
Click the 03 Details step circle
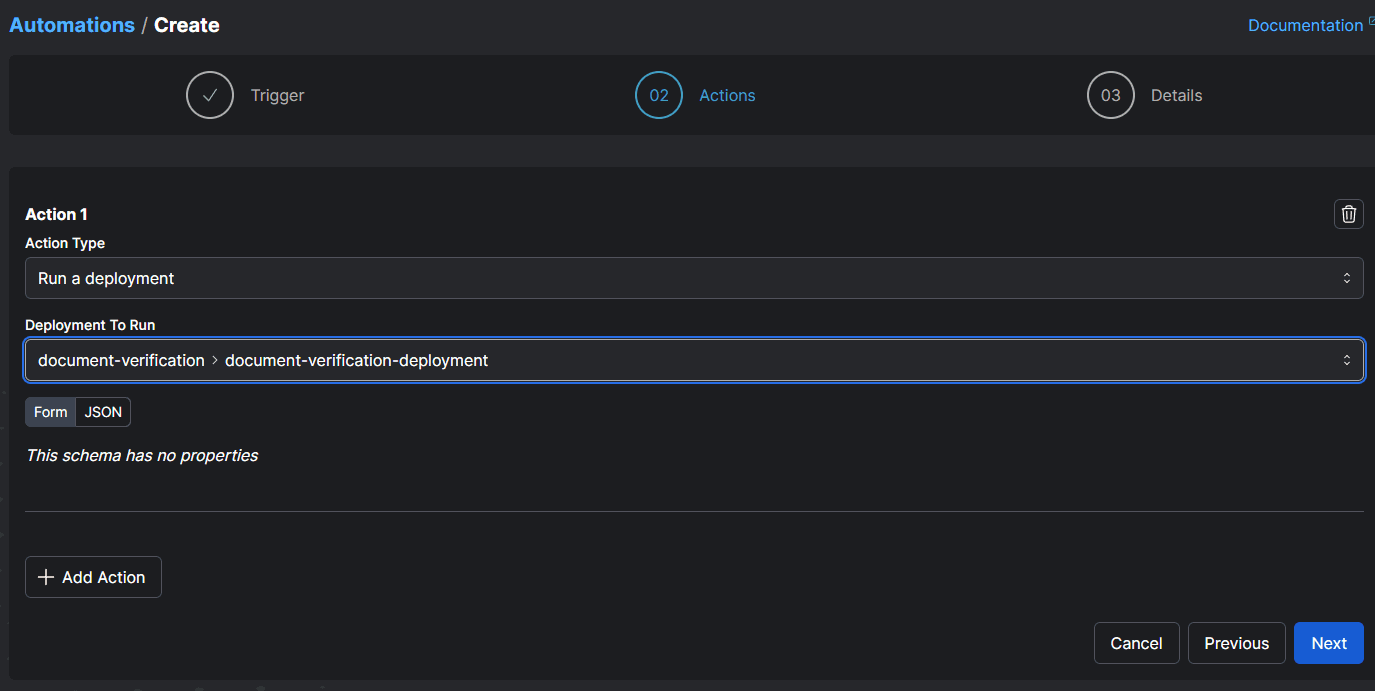tap(1111, 96)
